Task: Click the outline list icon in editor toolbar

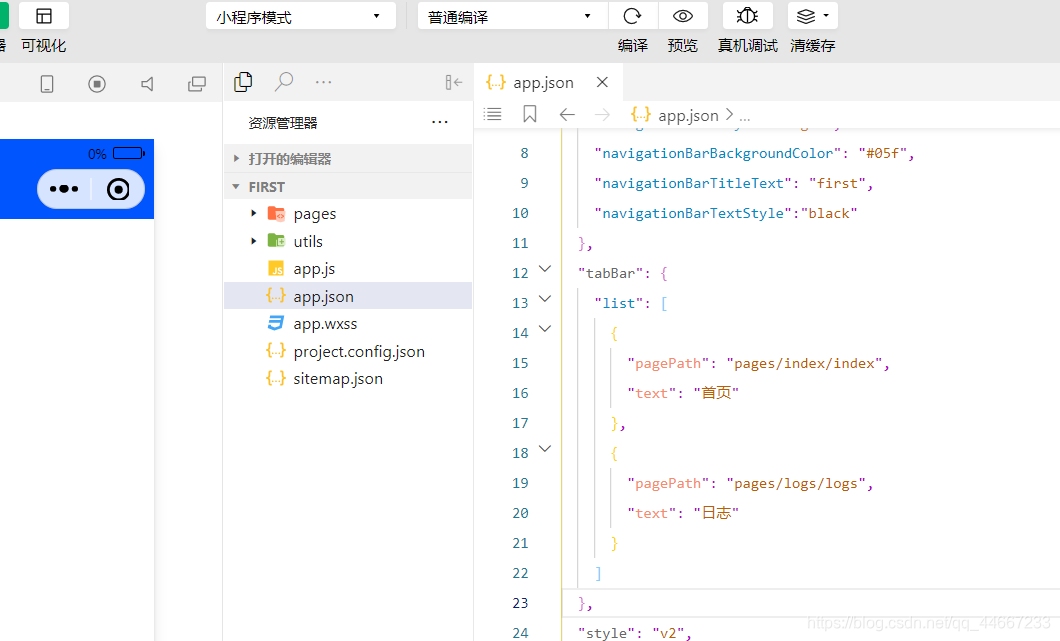Action: click(493, 115)
